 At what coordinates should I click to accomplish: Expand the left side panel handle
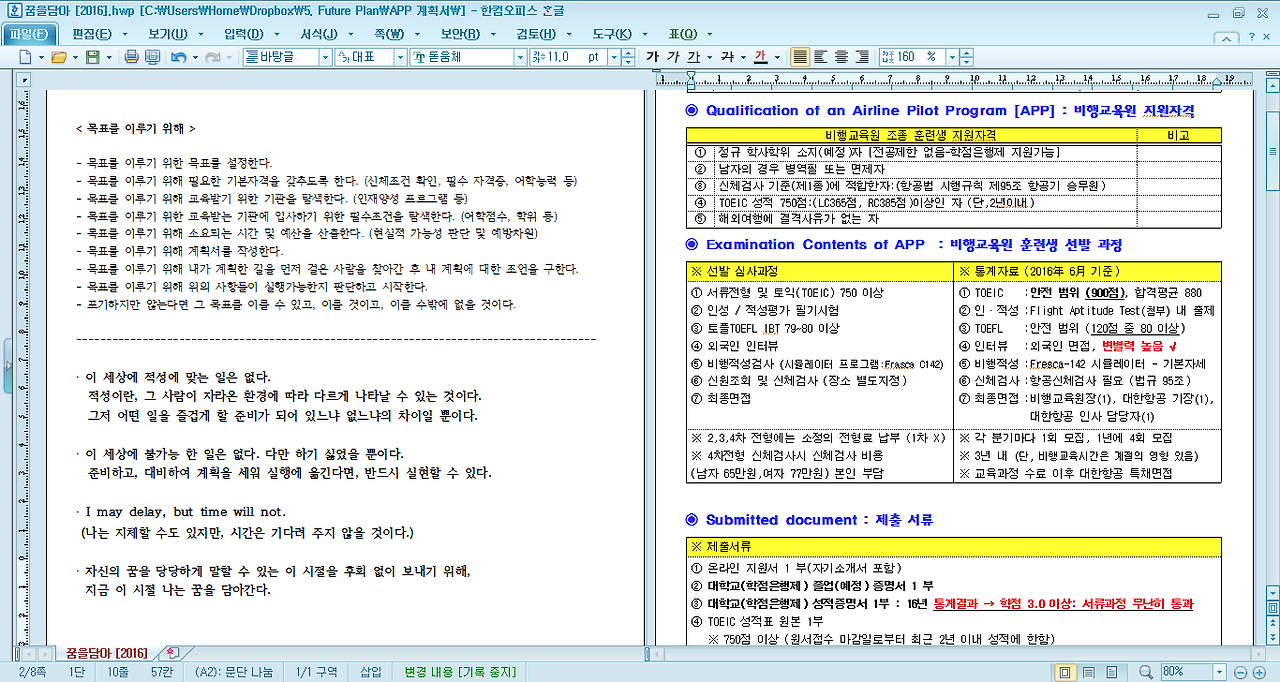pyautogui.click(x=10, y=368)
